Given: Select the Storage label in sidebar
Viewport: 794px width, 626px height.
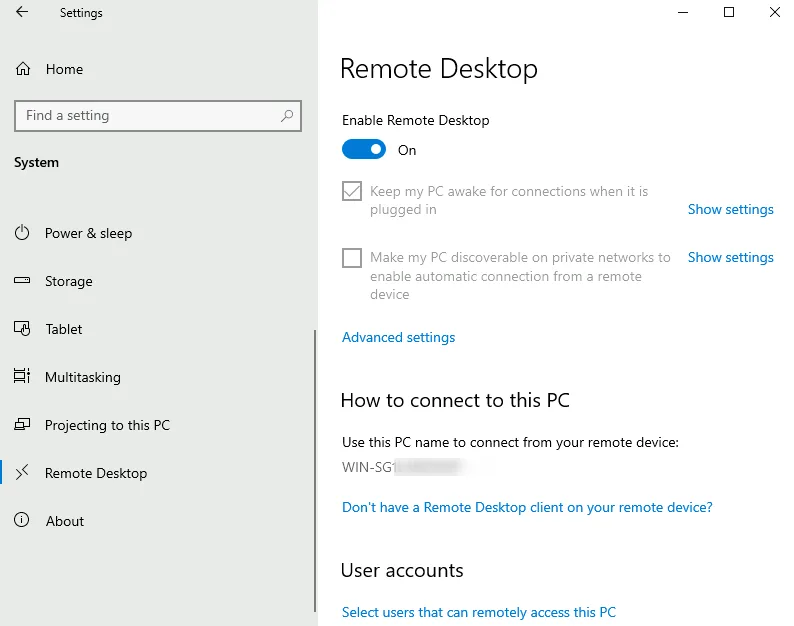Looking at the screenshot, I should point(69,281).
